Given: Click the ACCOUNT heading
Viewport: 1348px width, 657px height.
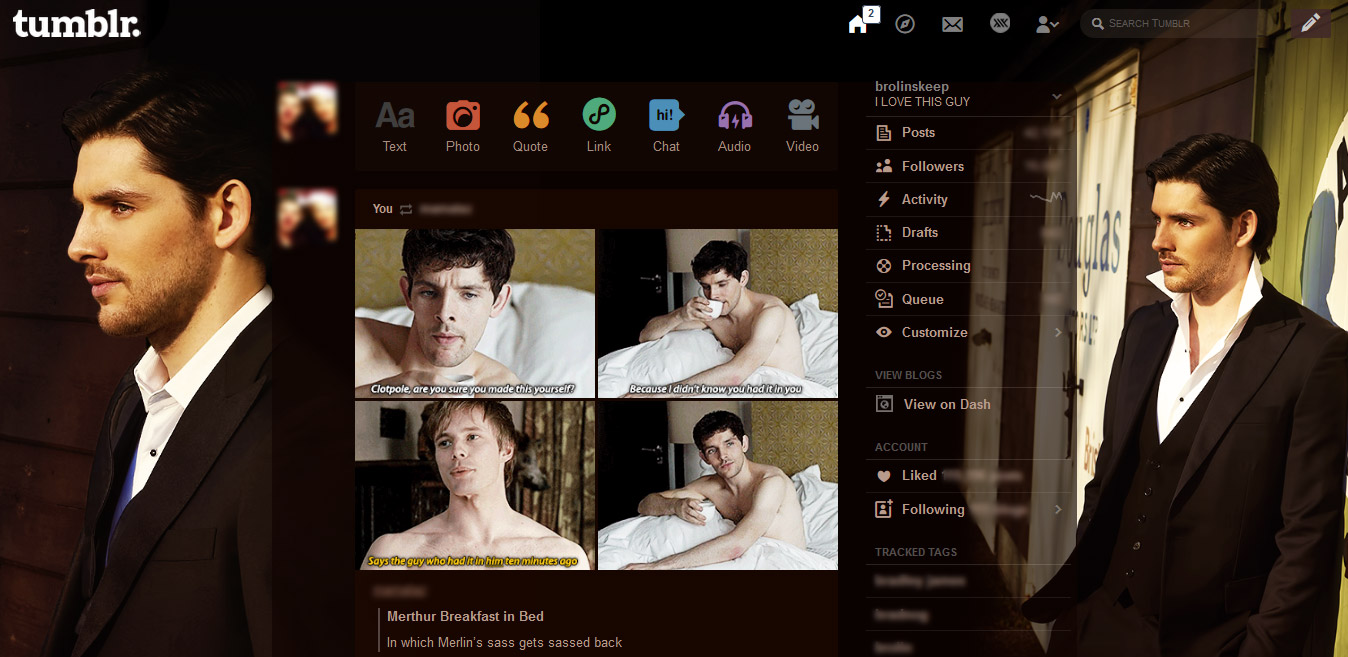Looking at the screenshot, I should [x=901, y=447].
